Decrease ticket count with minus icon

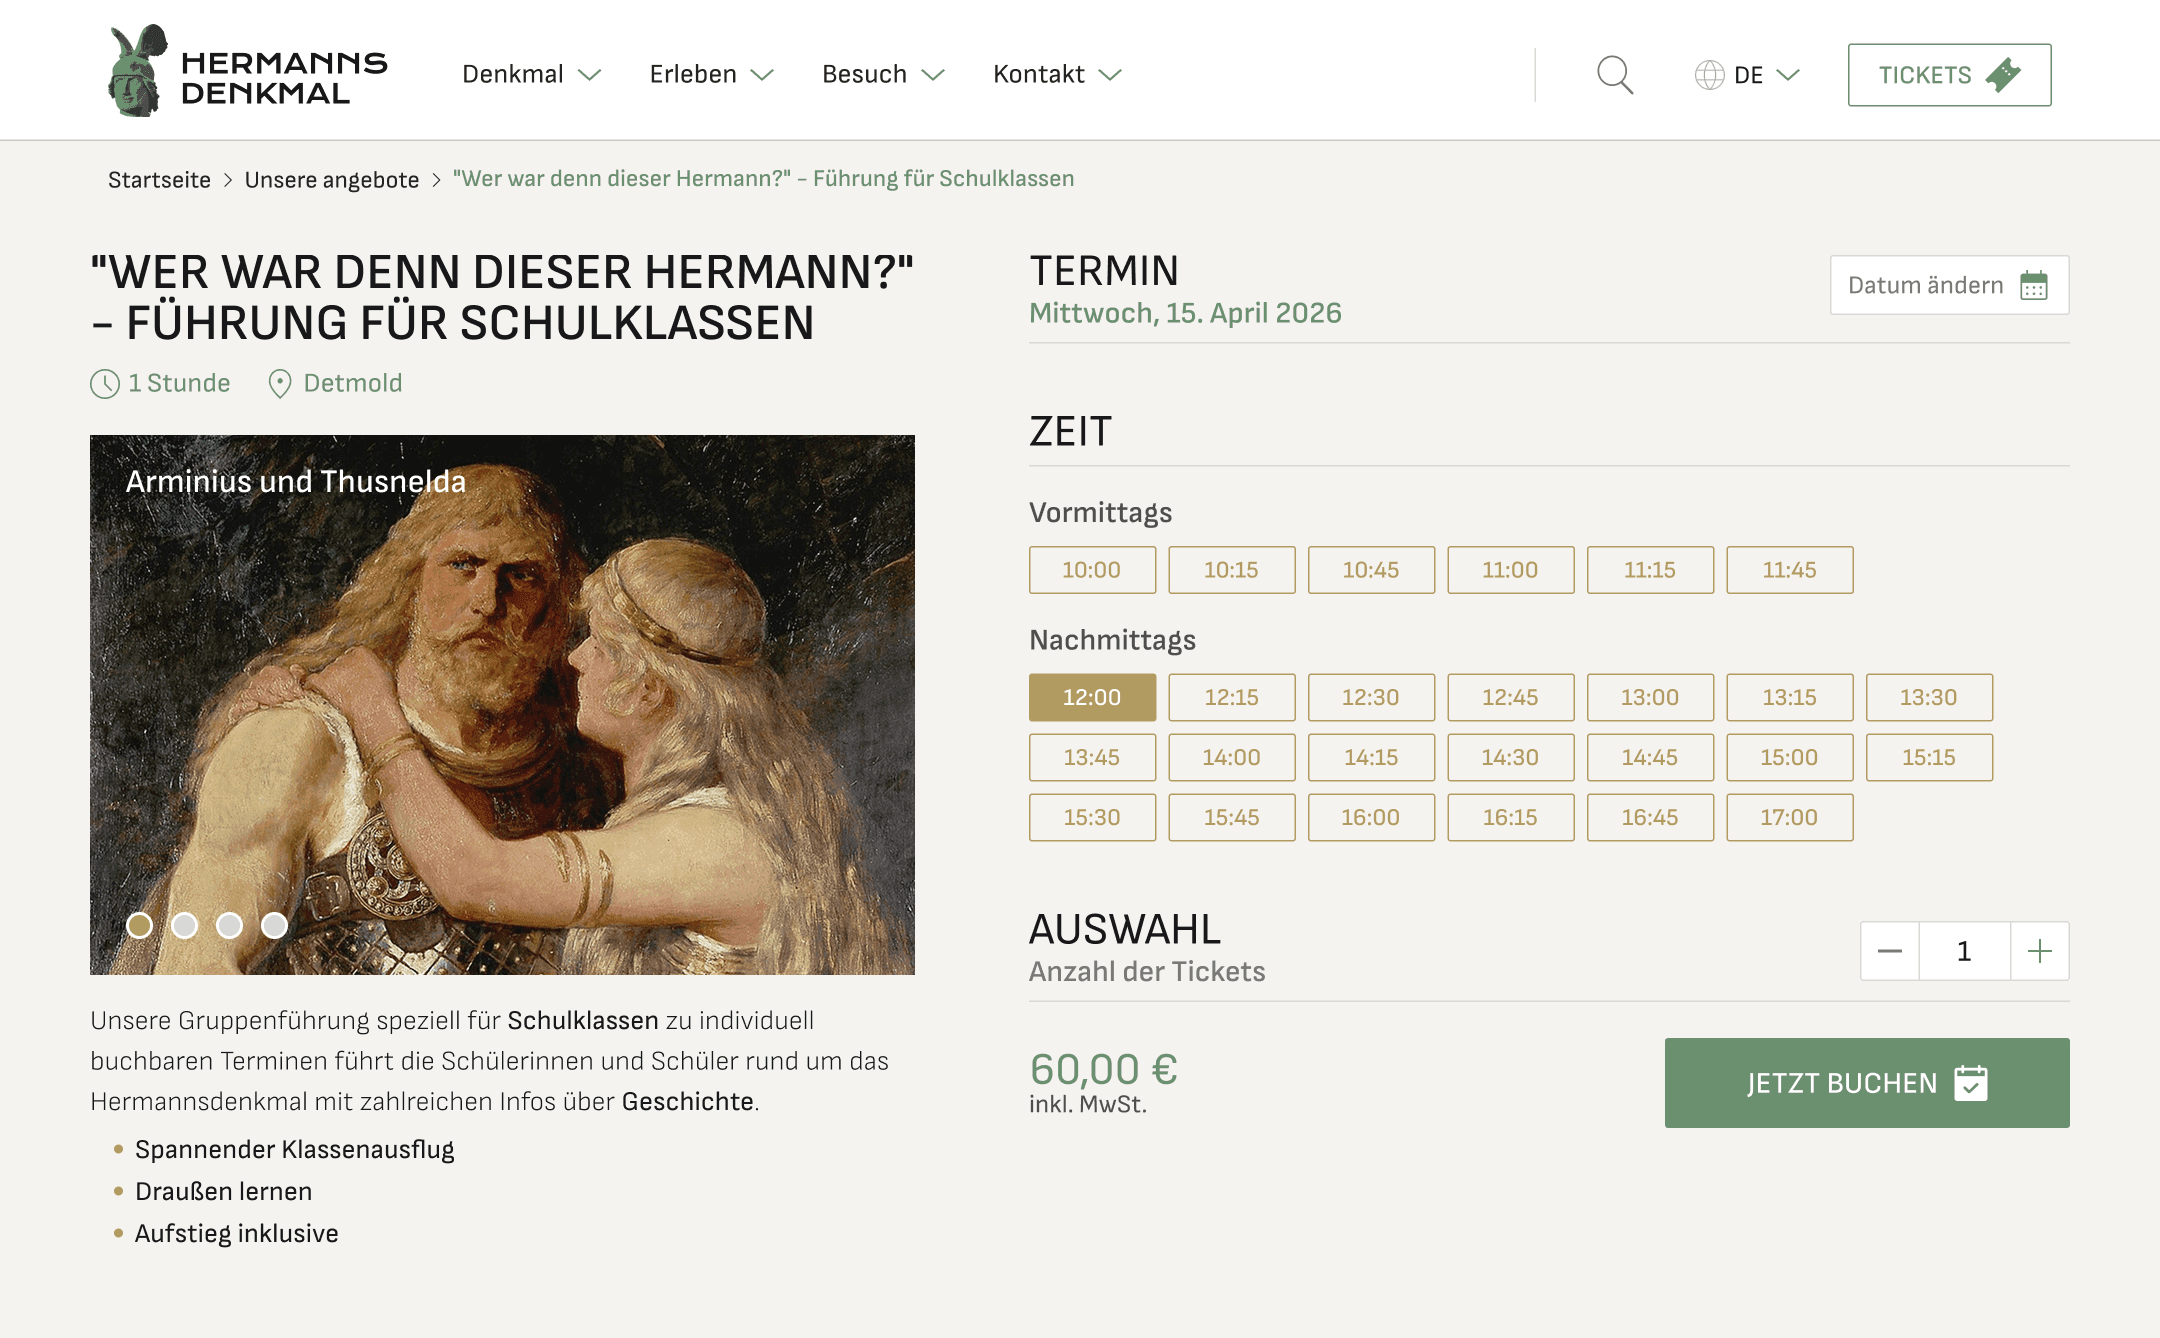pos(1889,951)
